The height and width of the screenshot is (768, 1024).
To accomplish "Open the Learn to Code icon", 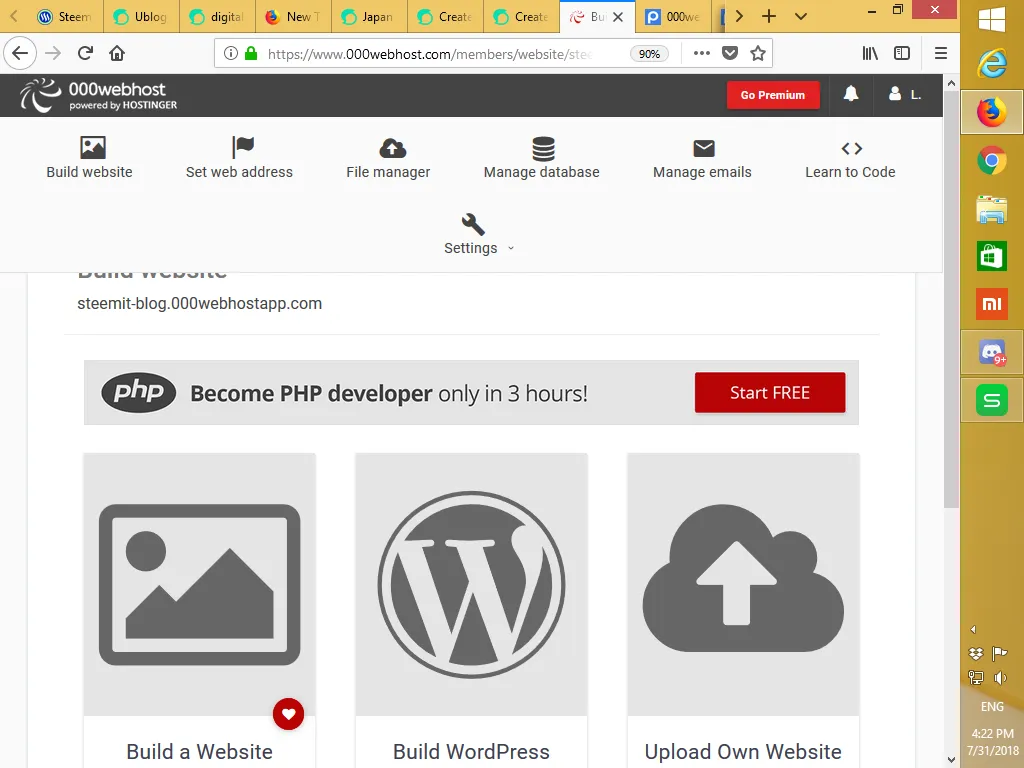I will pyautogui.click(x=852, y=148).
